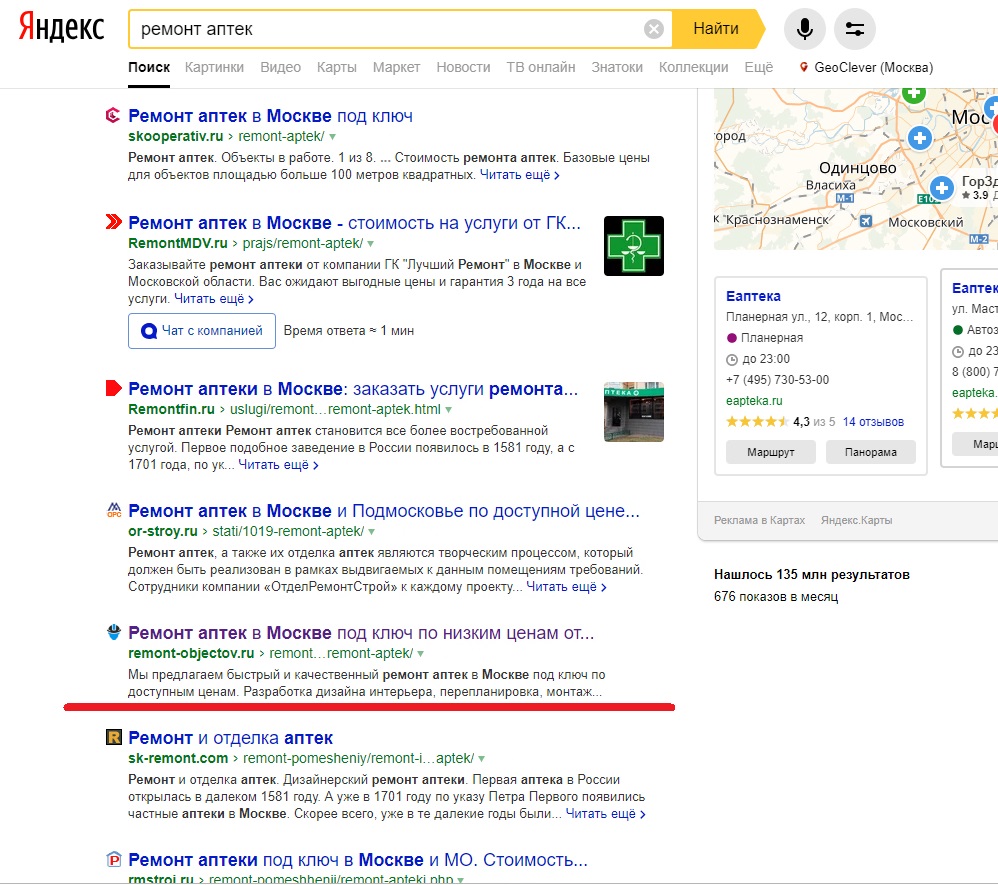This screenshot has height=885, width=998.
Task: Click the RemontMDV.ru red arrows favicon
Action: click(x=113, y=222)
